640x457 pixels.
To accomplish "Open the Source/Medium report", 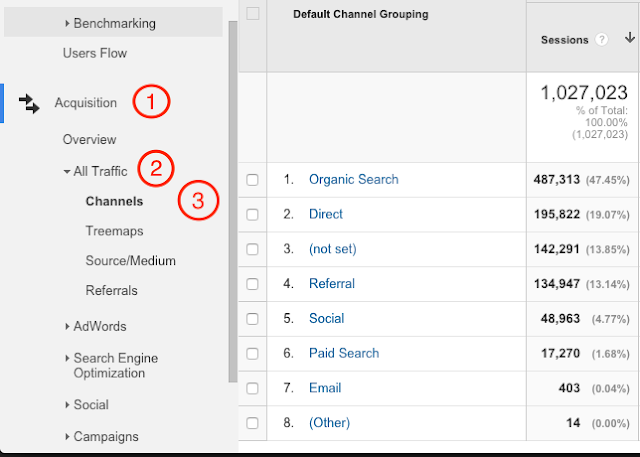I will (x=130, y=261).
